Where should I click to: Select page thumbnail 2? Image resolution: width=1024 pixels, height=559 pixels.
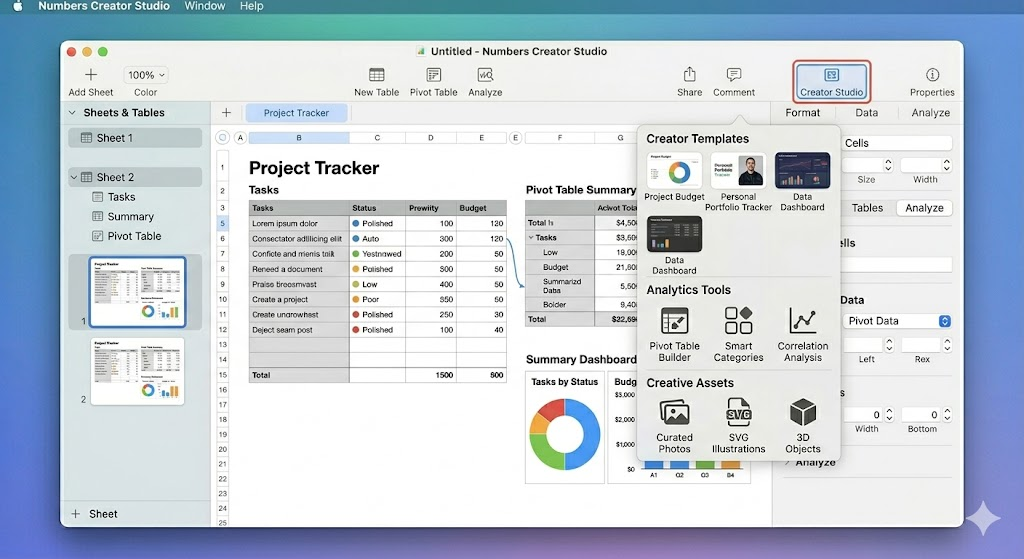point(137,371)
